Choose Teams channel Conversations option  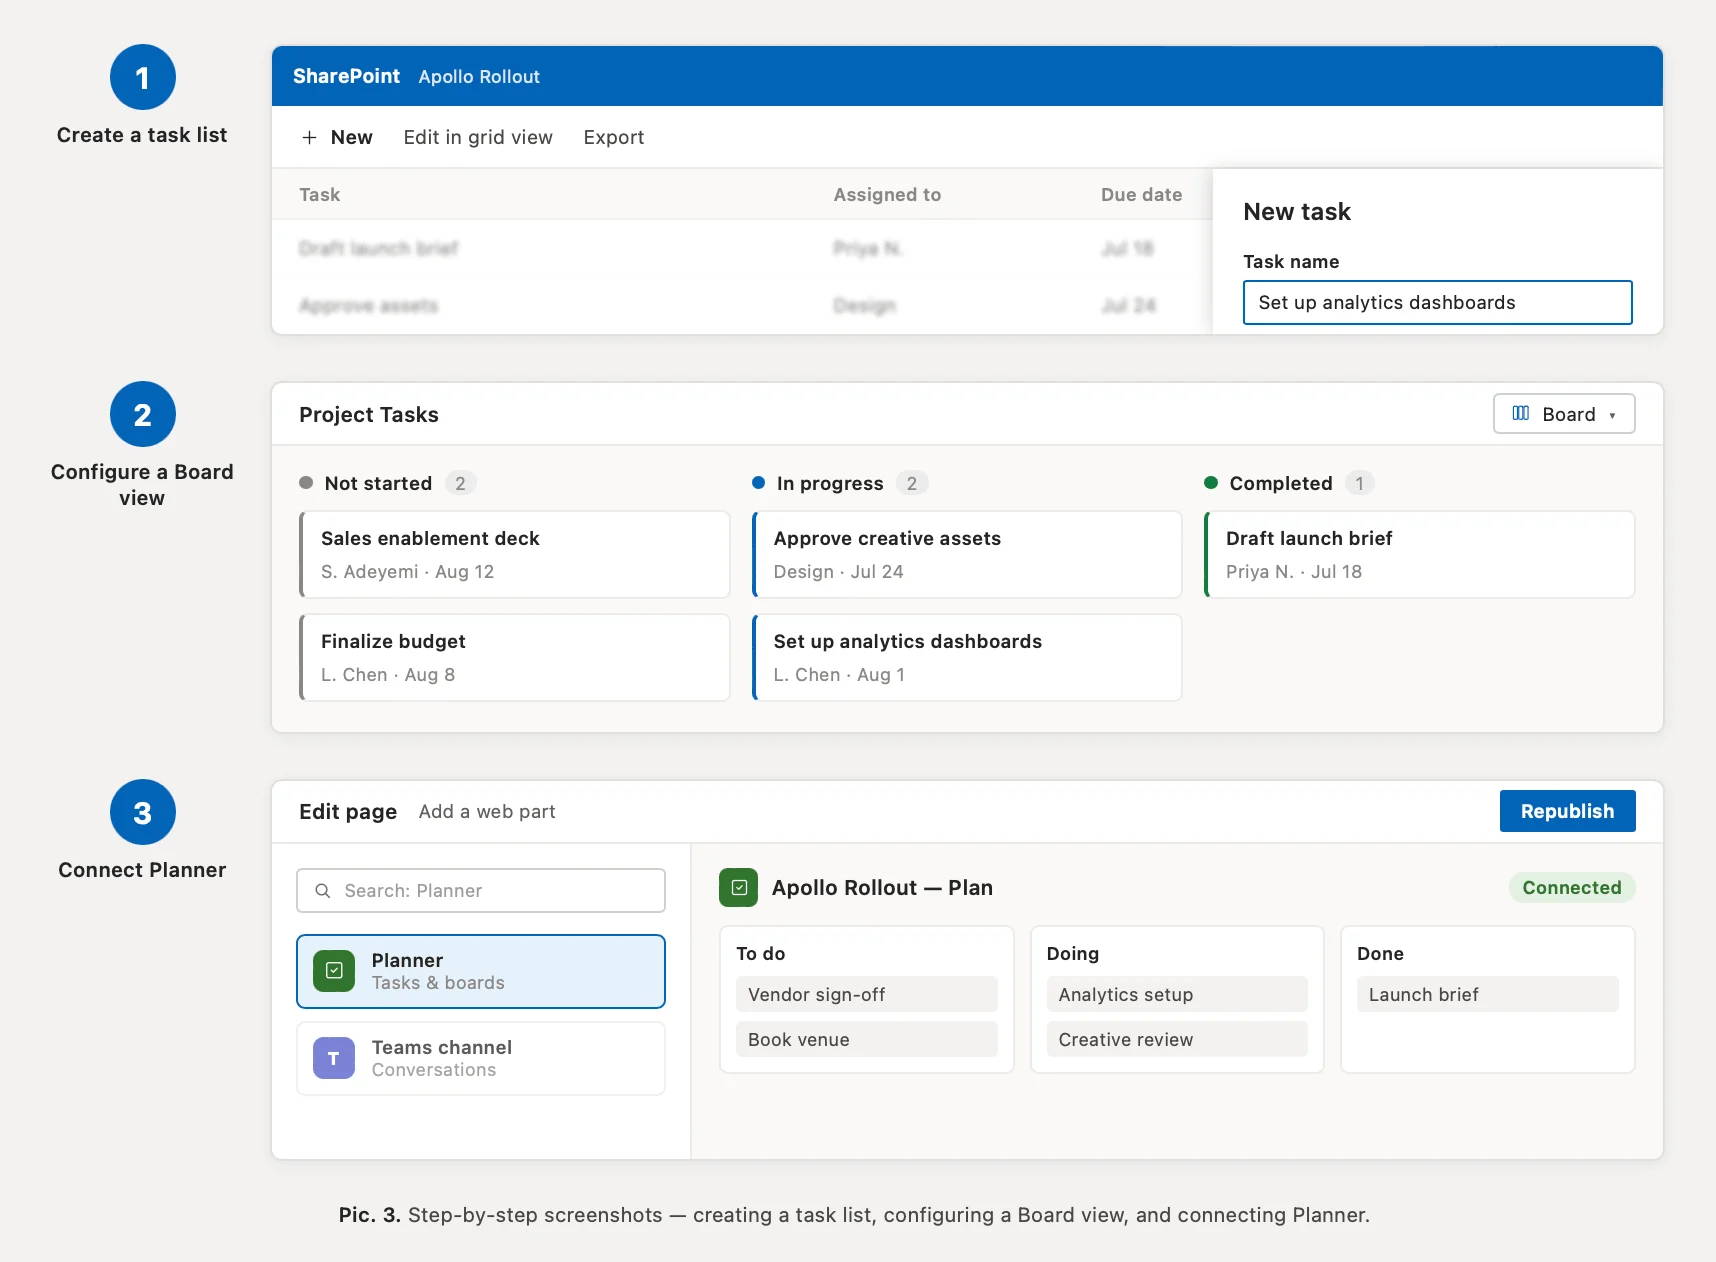481,1058
